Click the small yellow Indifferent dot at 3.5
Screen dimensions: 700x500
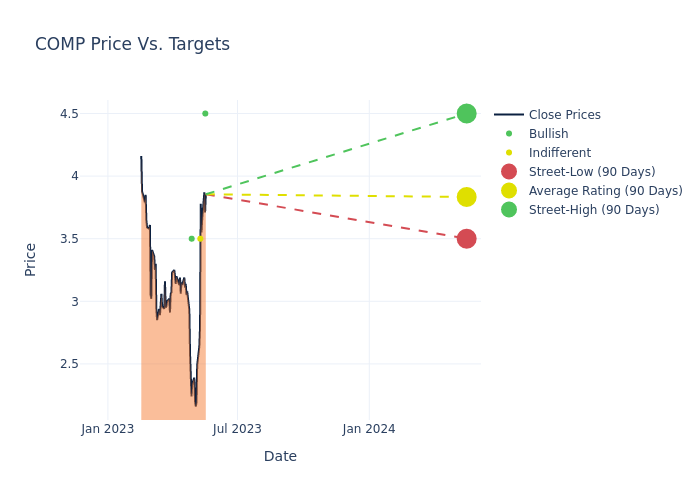200,239
